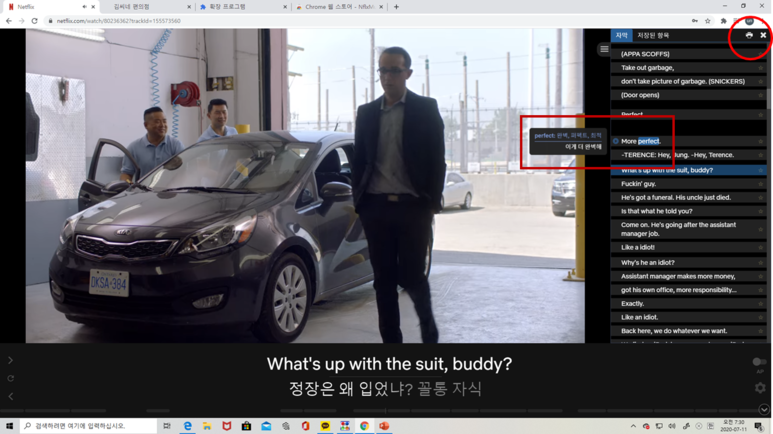
Task: Switch to the Chrome 웹 스토어 browser tab
Action: [338, 7]
